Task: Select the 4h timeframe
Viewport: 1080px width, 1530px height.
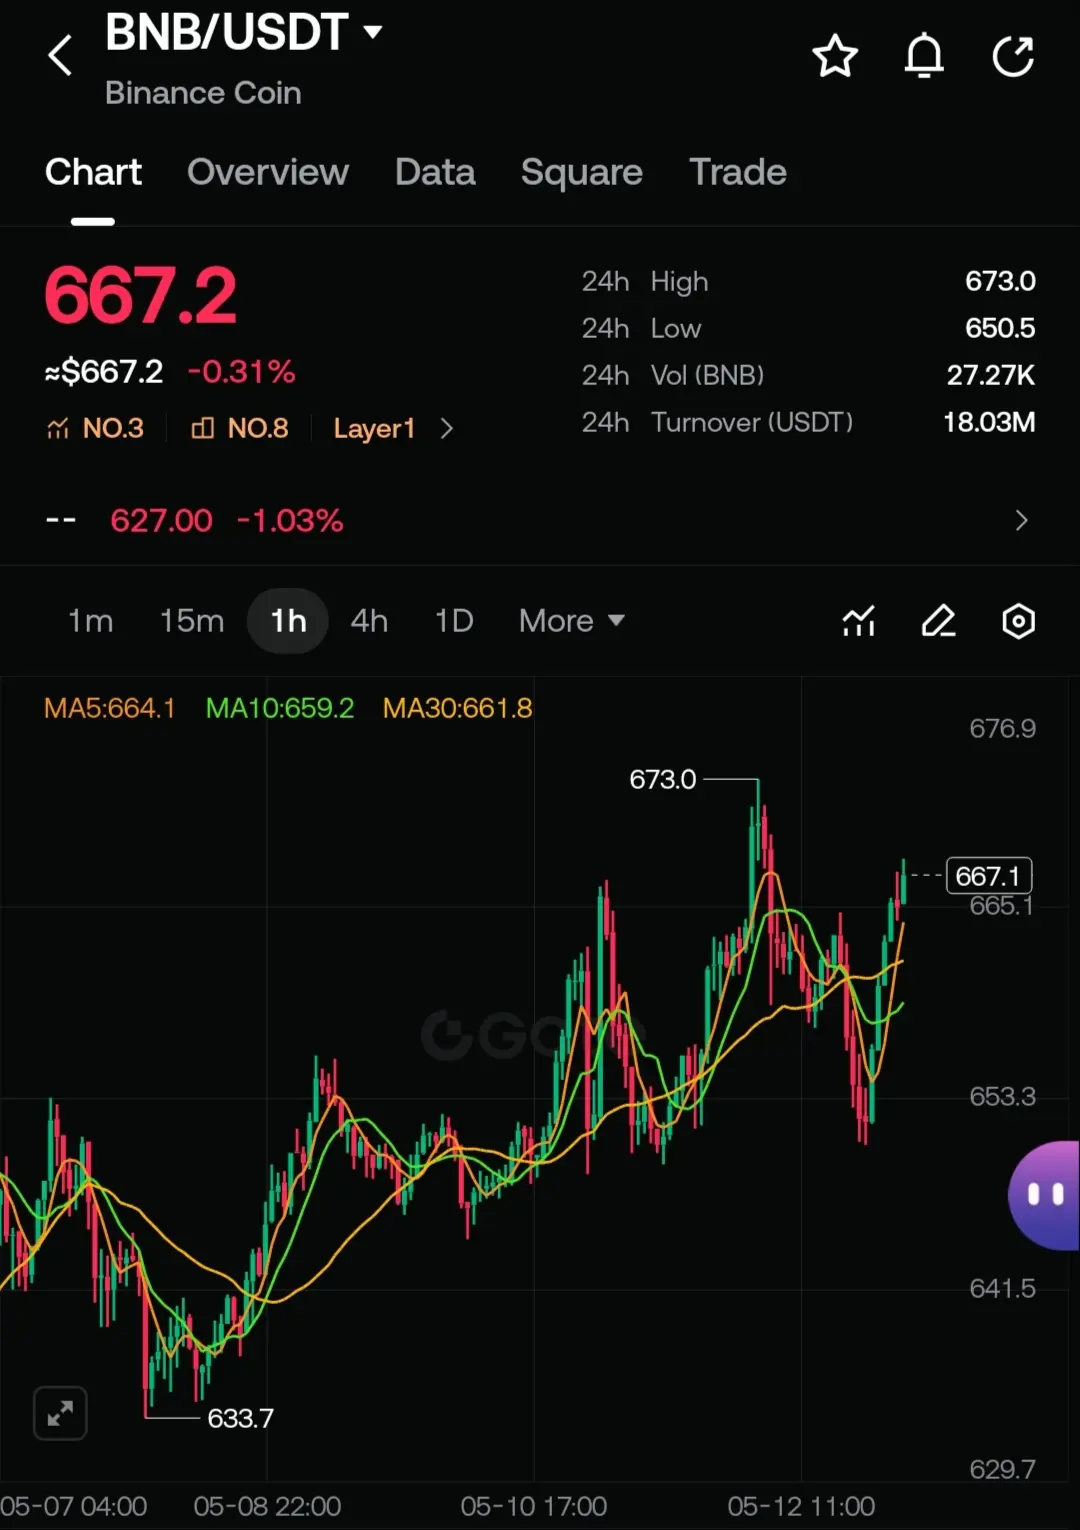Action: coord(369,621)
